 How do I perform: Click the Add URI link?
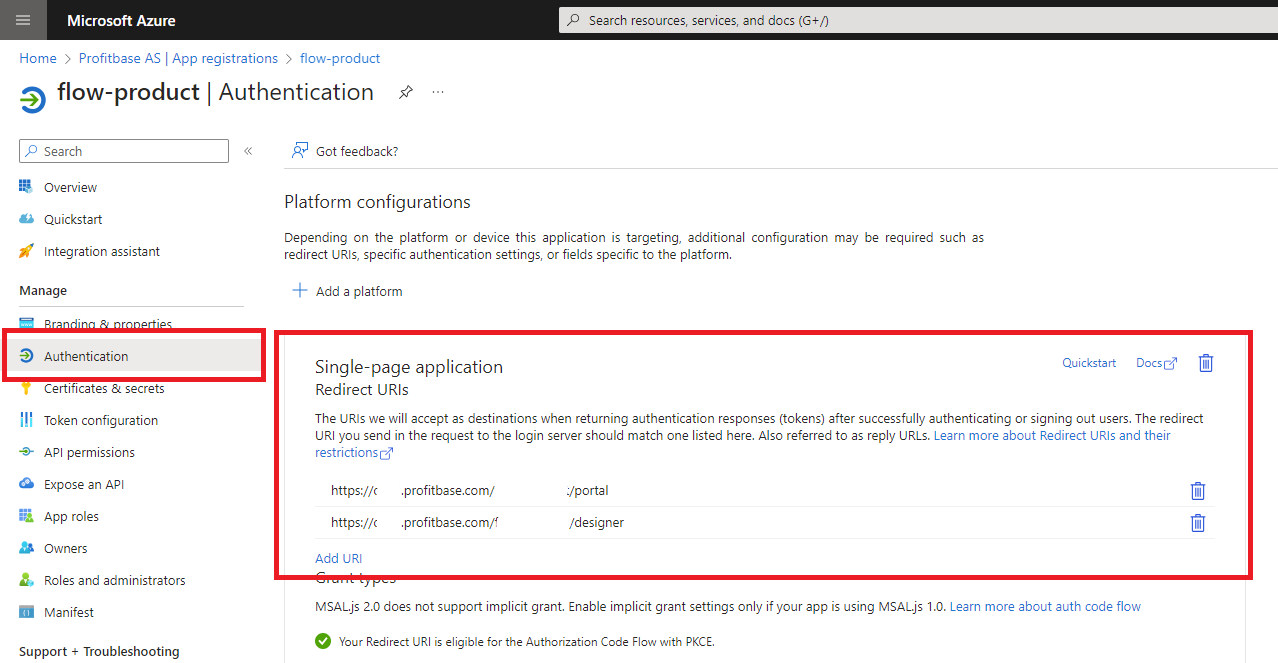coord(338,558)
